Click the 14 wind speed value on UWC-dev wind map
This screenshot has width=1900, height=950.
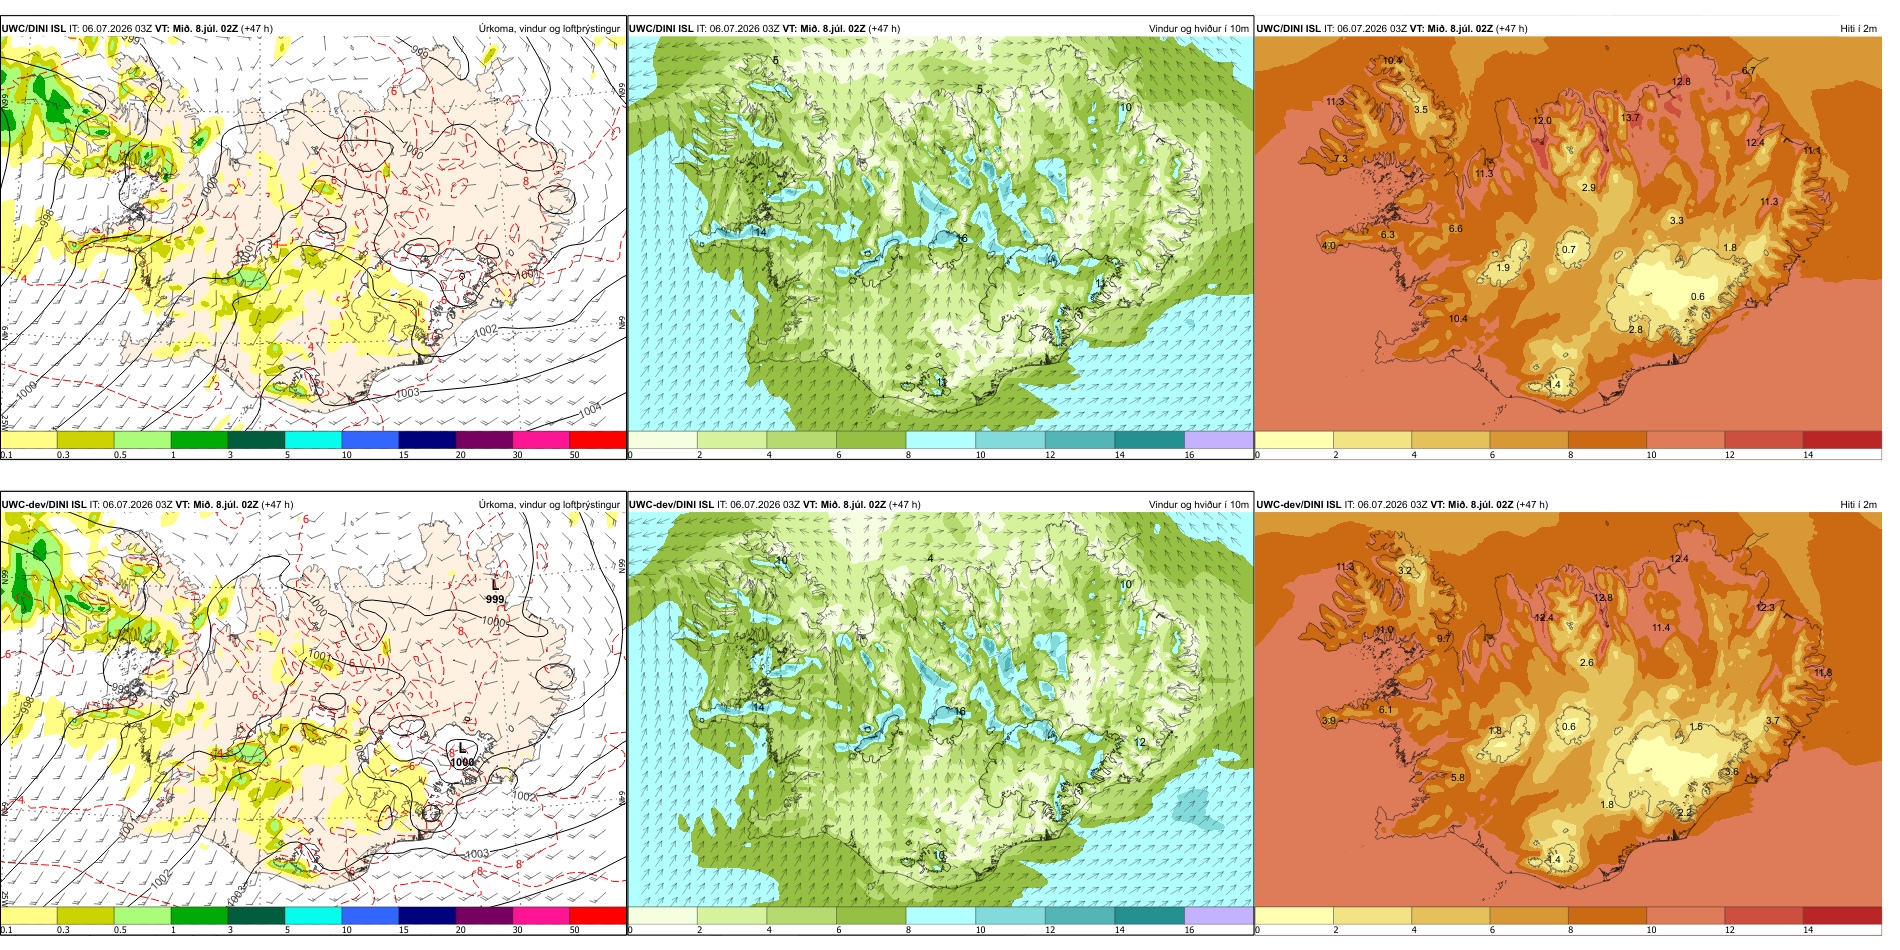point(759,708)
